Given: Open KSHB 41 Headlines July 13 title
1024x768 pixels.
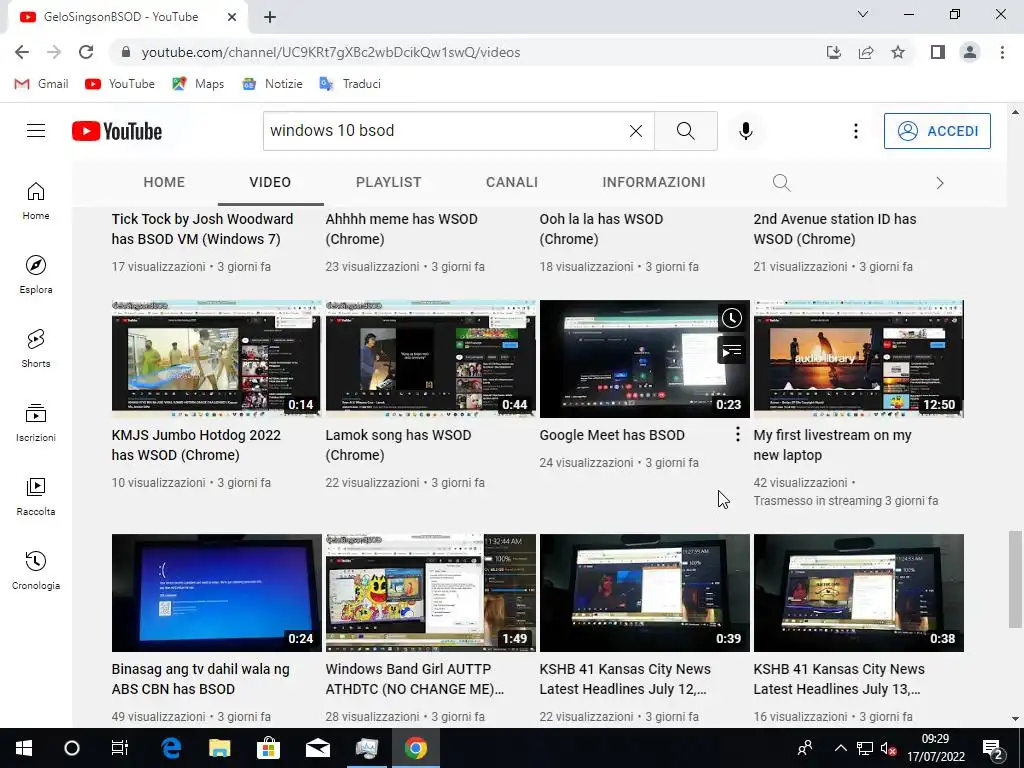Looking at the screenshot, I should pyautogui.click(x=839, y=679).
